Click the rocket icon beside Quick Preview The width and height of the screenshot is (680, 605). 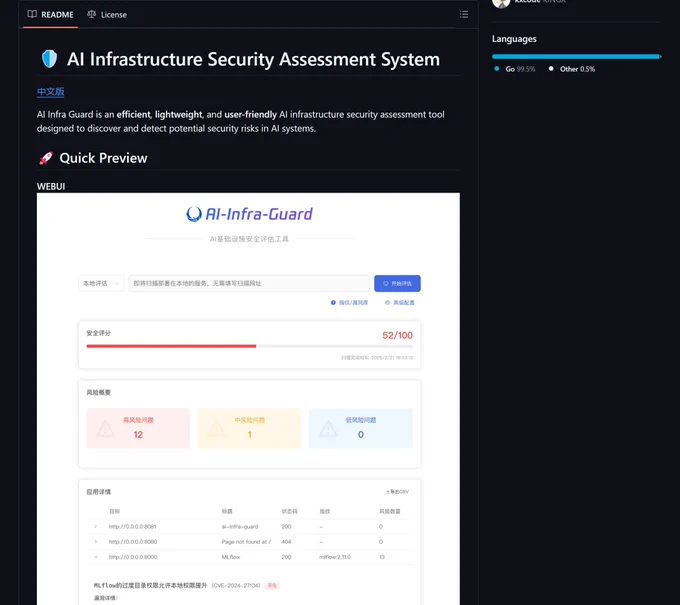pyautogui.click(x=46, y=158)
